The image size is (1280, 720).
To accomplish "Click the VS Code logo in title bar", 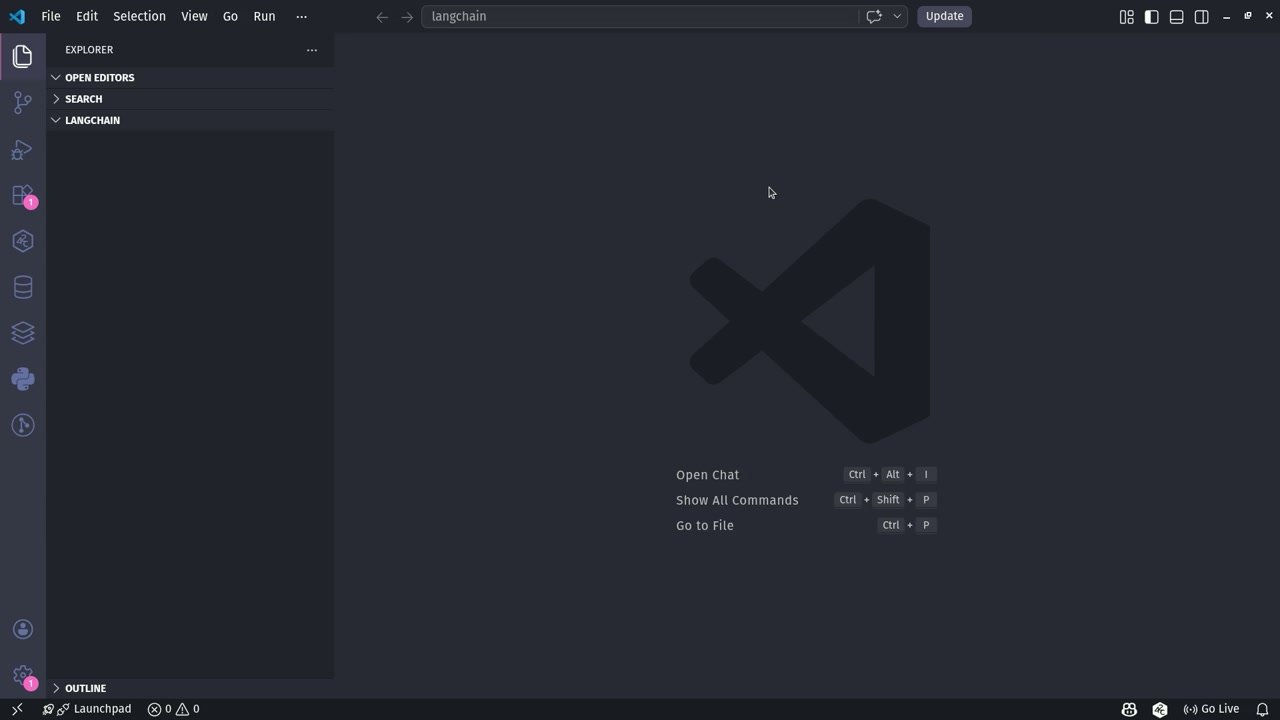I will point(17,16).
